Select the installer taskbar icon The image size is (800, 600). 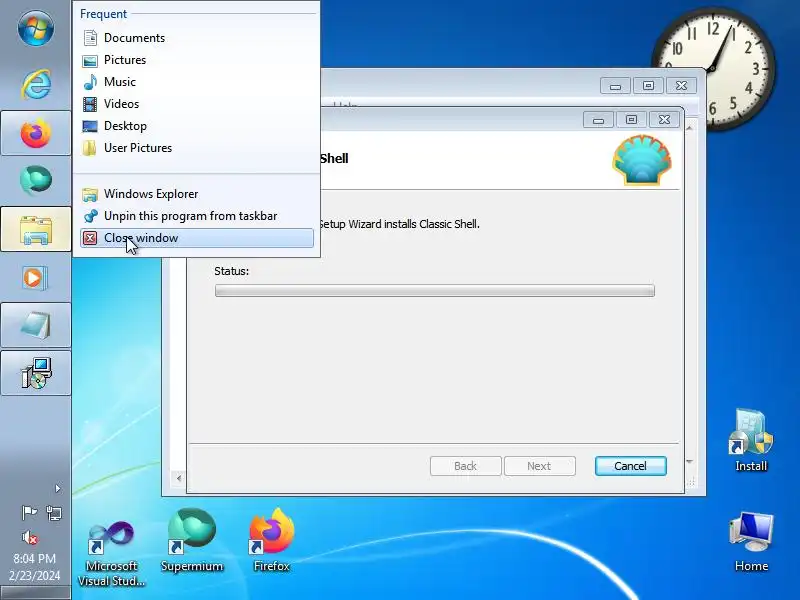coord(36,373)
